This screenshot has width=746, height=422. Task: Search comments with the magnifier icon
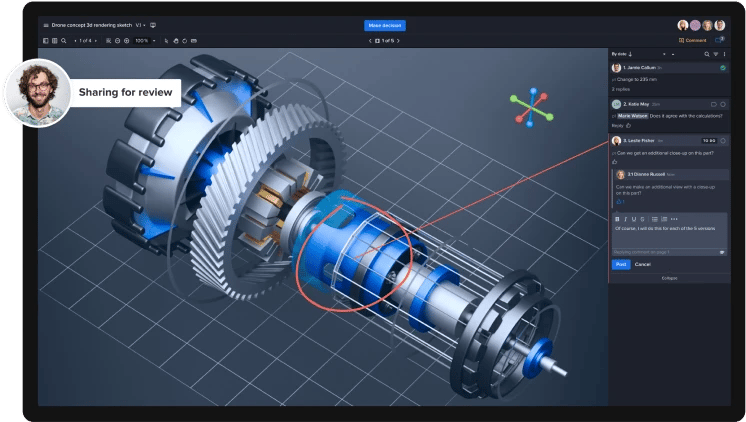tap(706, 53)
